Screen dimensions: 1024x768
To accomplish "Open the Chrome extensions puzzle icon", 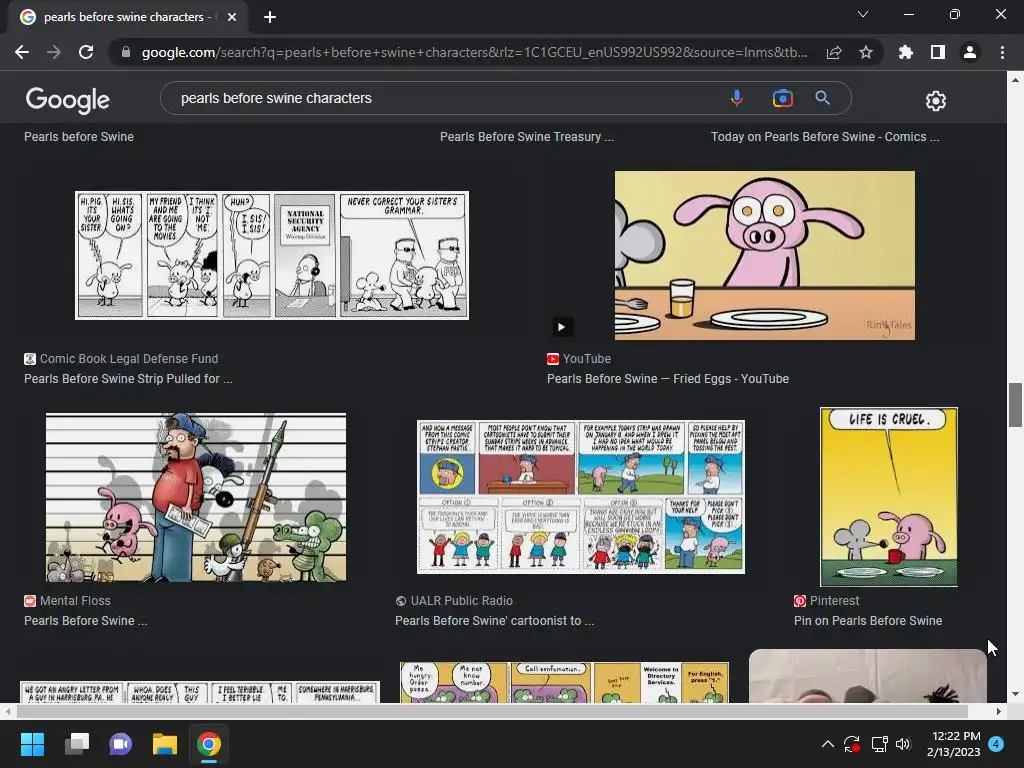I will (x=906, y=52).
